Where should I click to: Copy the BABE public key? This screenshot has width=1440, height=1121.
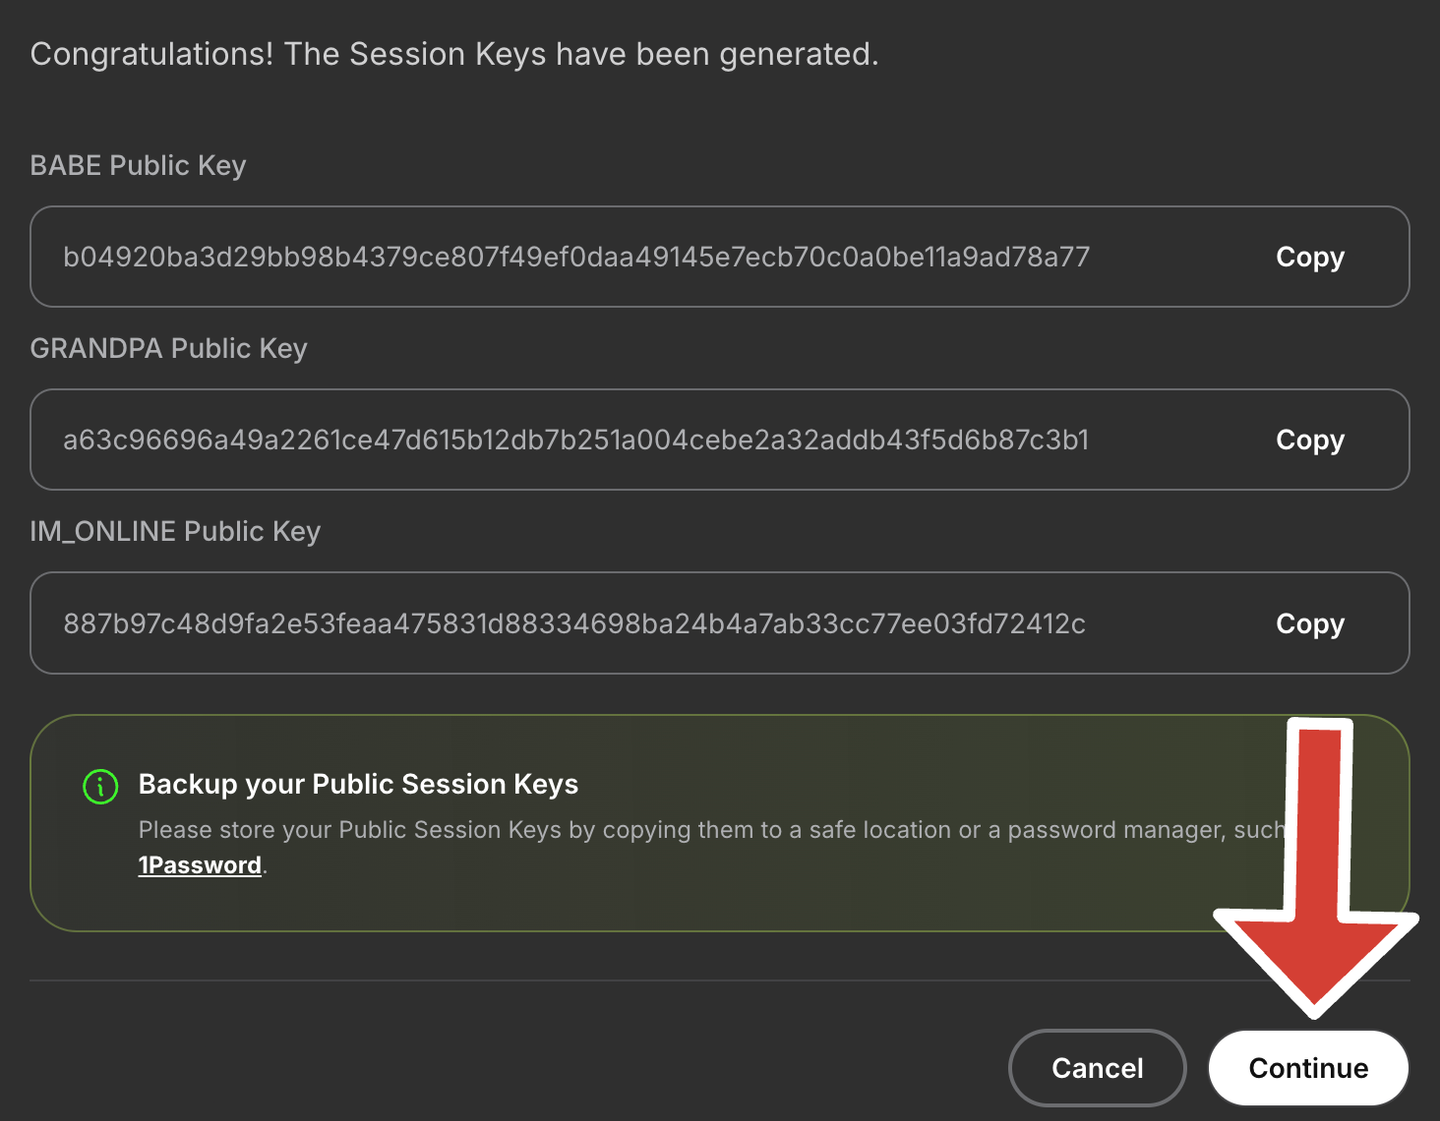1309,257
